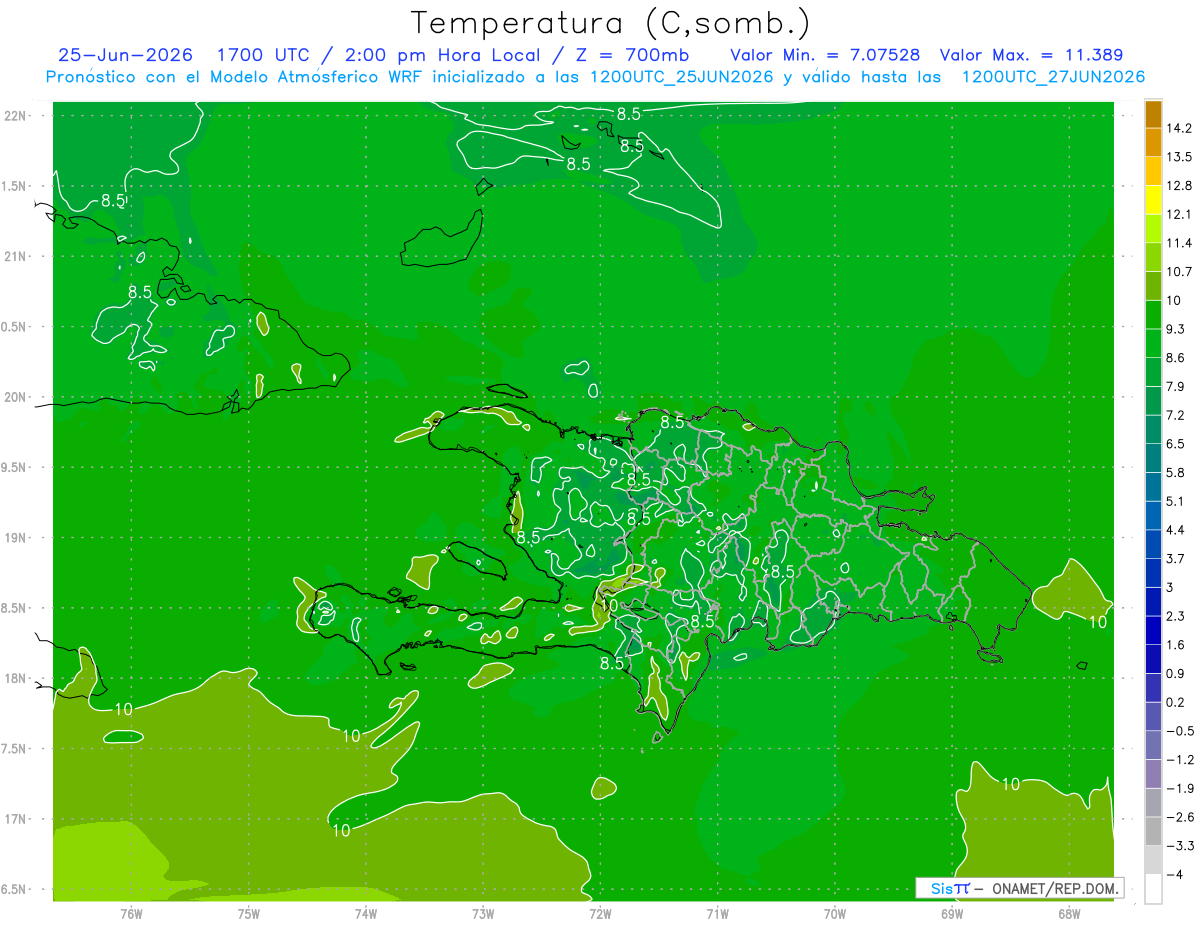This screenshot has width=1200, height=927.
Task: Select the '17N' latitude axis label
Action: click(17, 819)
